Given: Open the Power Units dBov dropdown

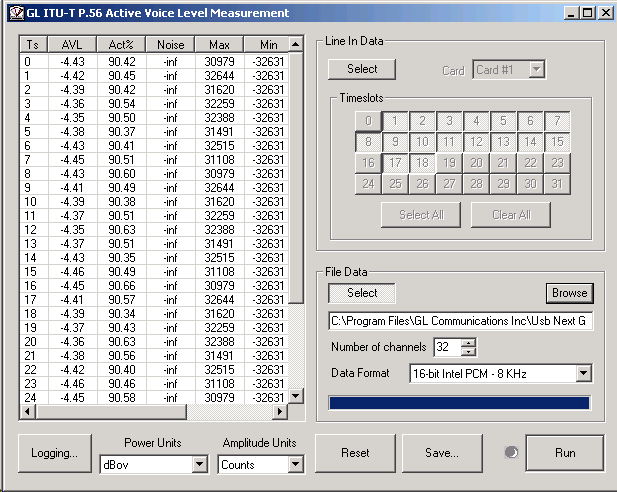Looking at the screenshot, I should pos(200,464).
